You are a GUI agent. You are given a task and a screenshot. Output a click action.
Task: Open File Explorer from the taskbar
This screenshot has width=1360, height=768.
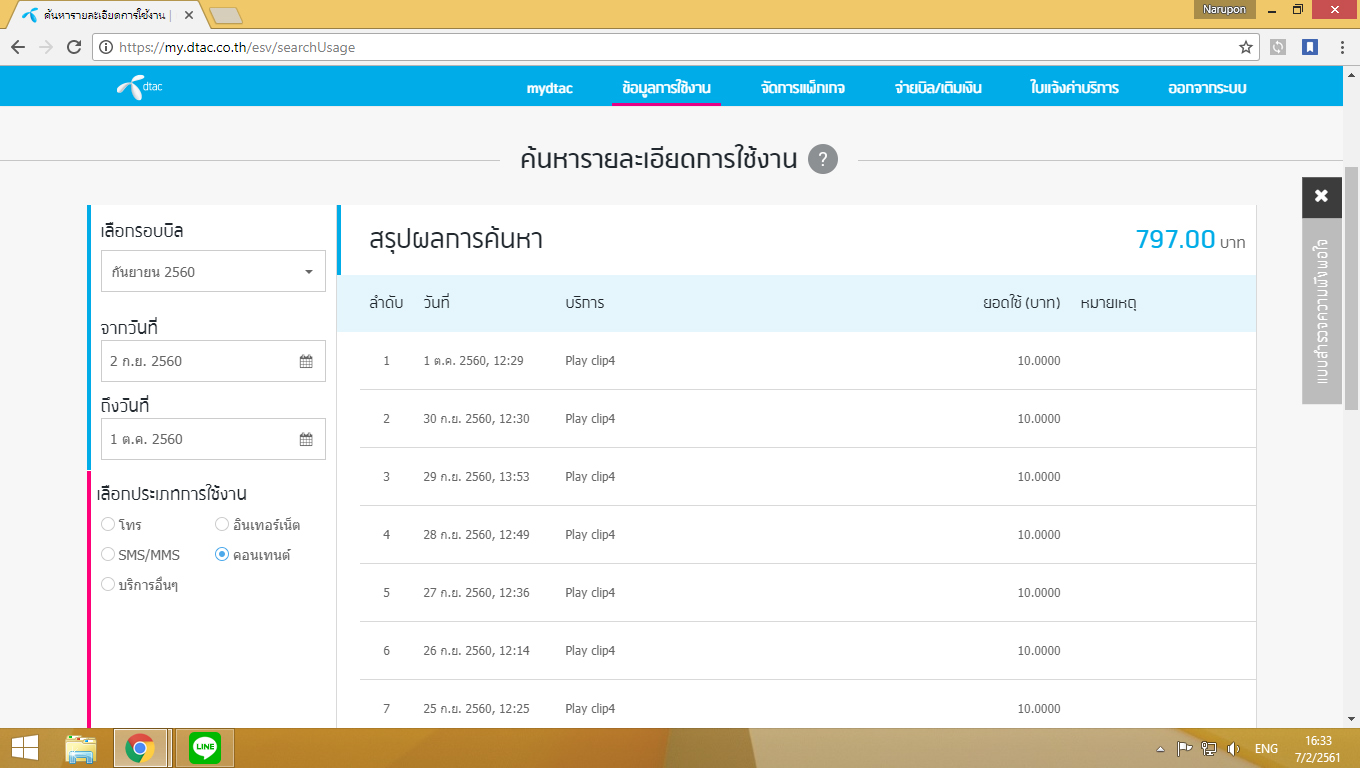coord(80,748)
